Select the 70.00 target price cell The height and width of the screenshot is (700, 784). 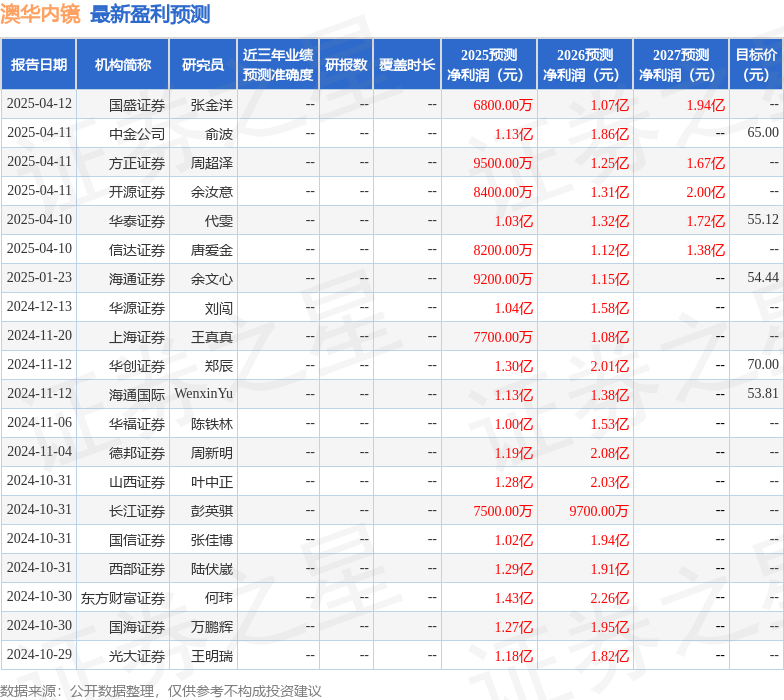[x=762, y=365]
